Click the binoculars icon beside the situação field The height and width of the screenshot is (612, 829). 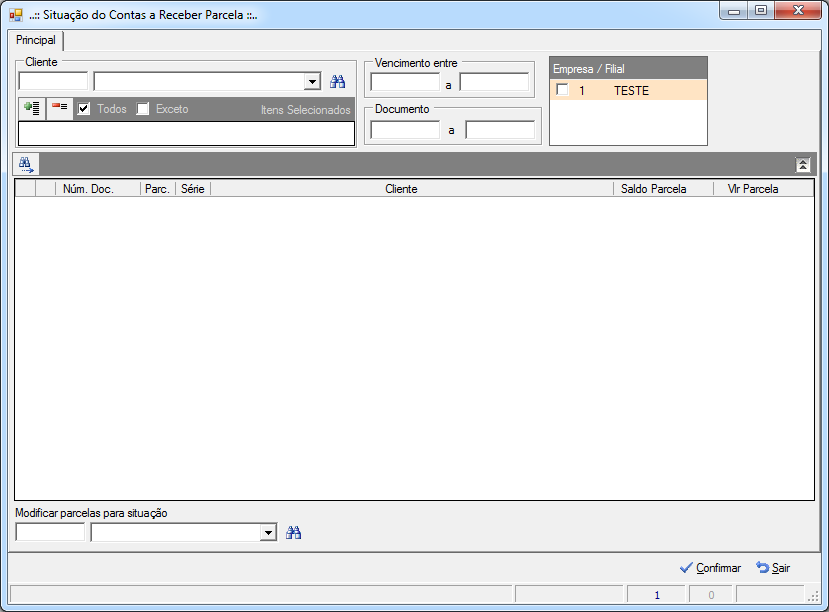pos(293,533)
